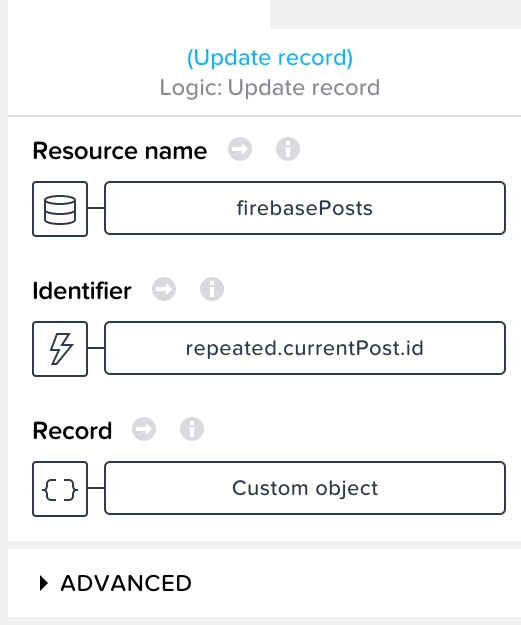This screenshot has height=625, width=521.
Task: Click the Record label
Action: click(x=72, y=431)
